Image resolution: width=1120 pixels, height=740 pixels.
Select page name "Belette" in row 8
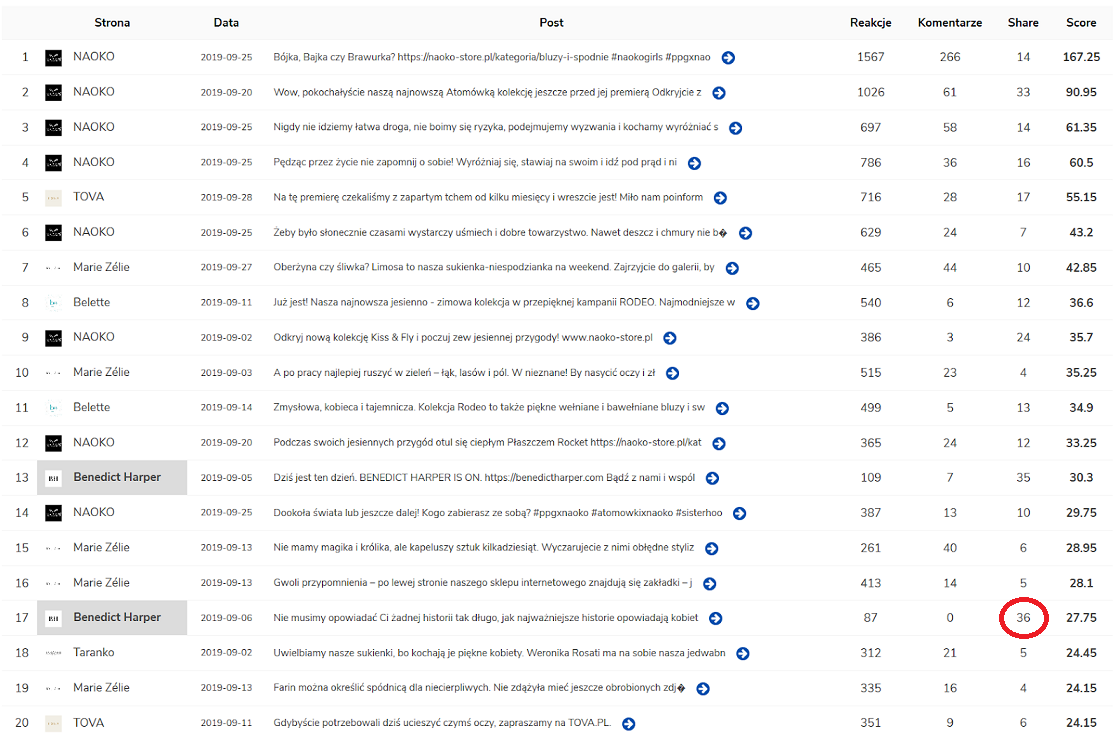91,302
